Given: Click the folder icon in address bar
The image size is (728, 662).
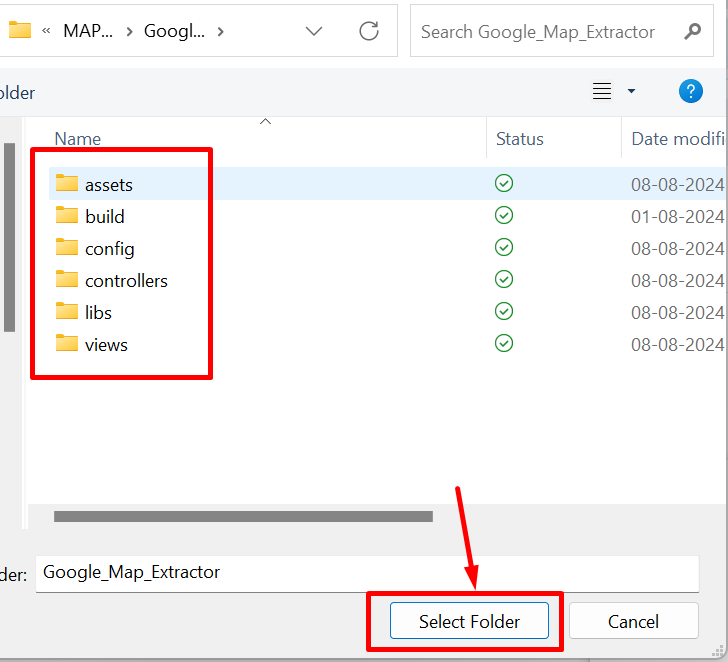Looking at the screenshot, I should (x=20, y=30).
